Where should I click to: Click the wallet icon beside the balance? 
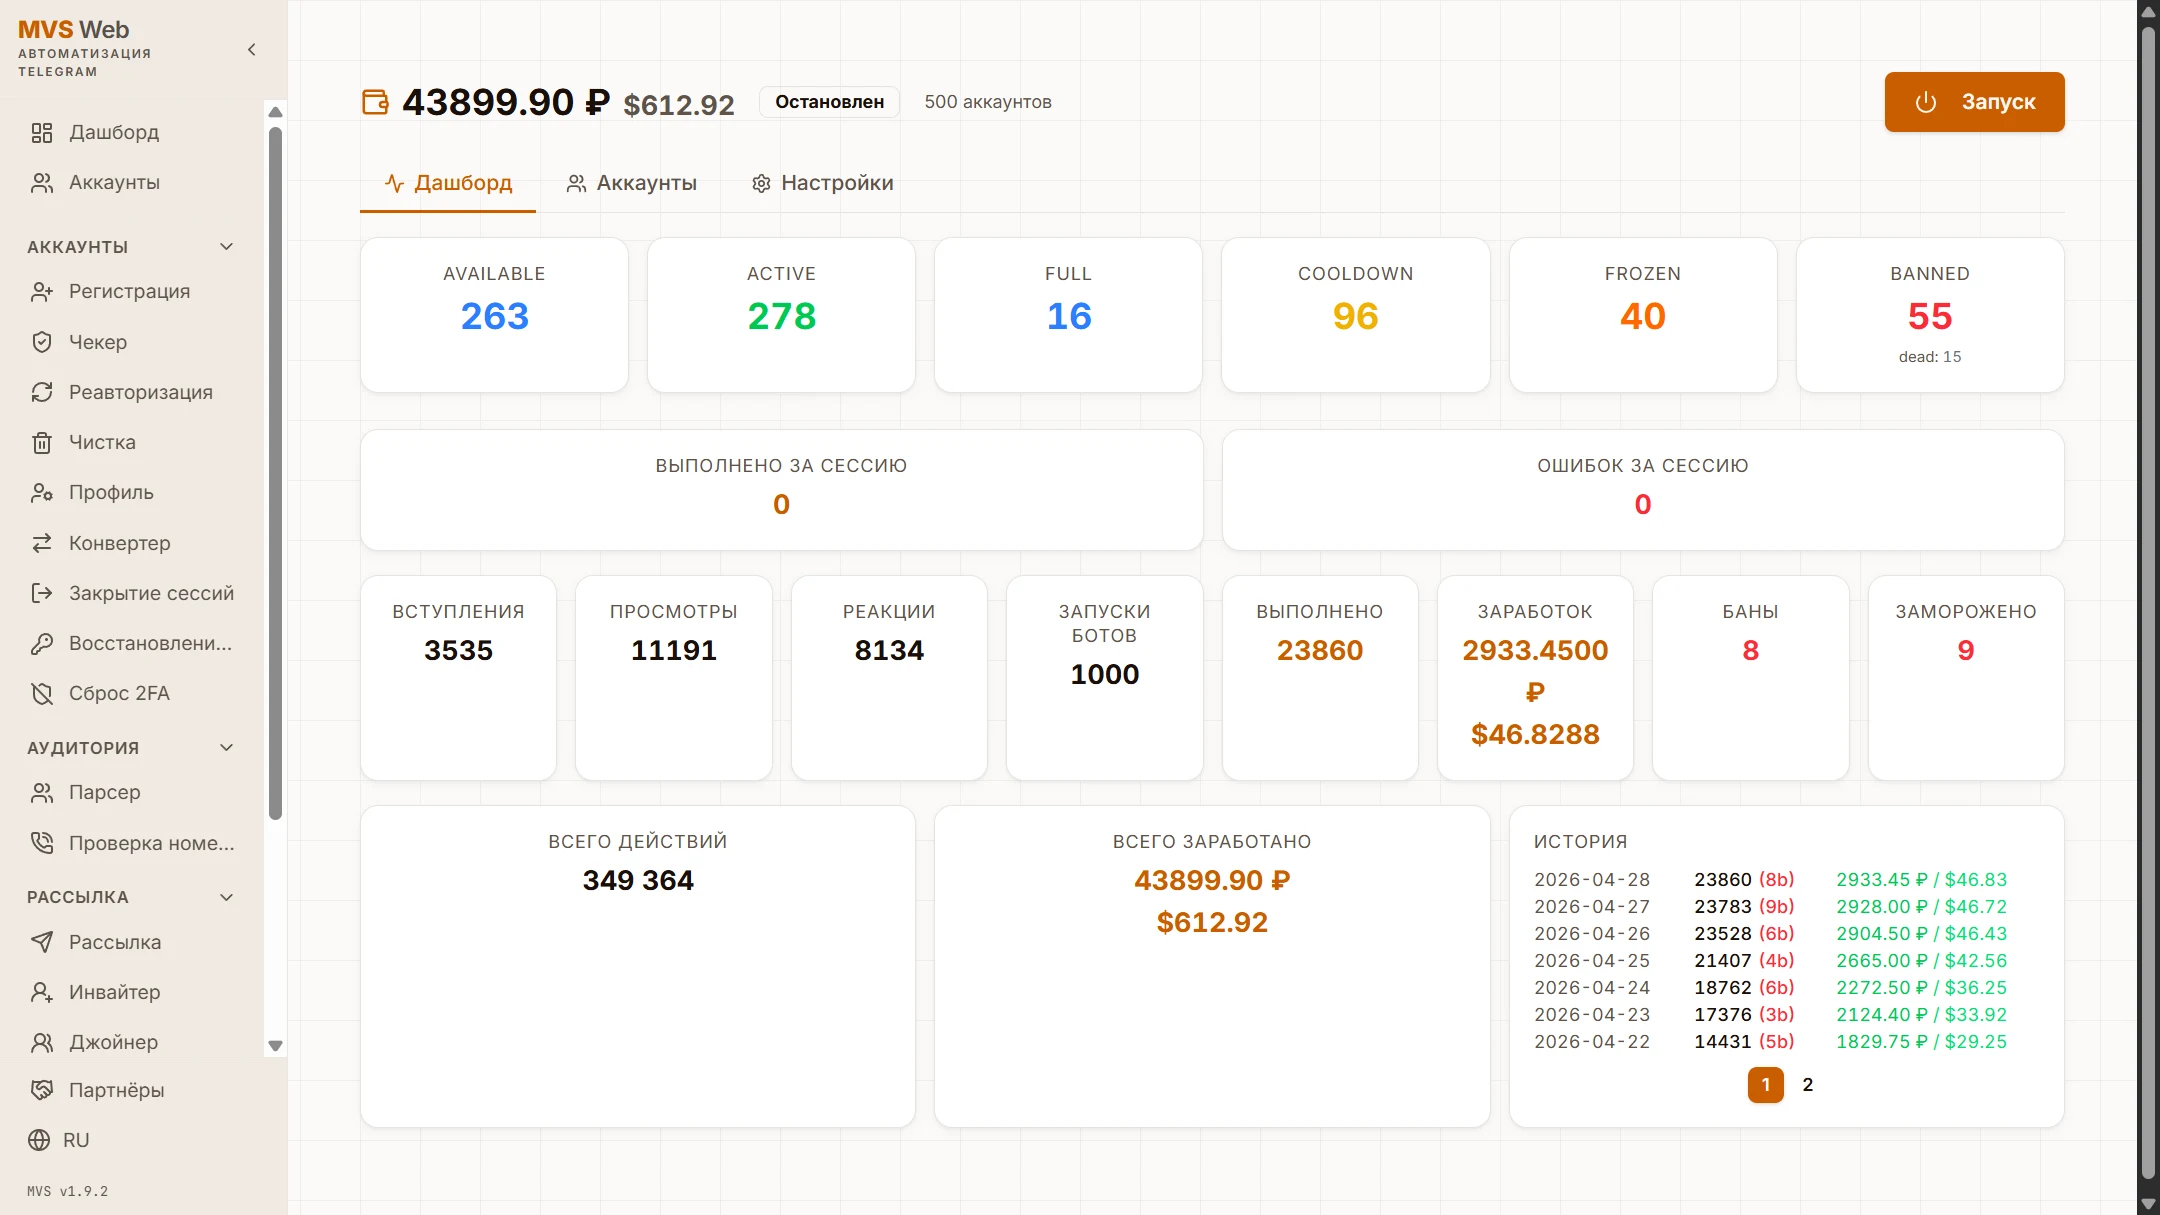click(x=375, y=102)
